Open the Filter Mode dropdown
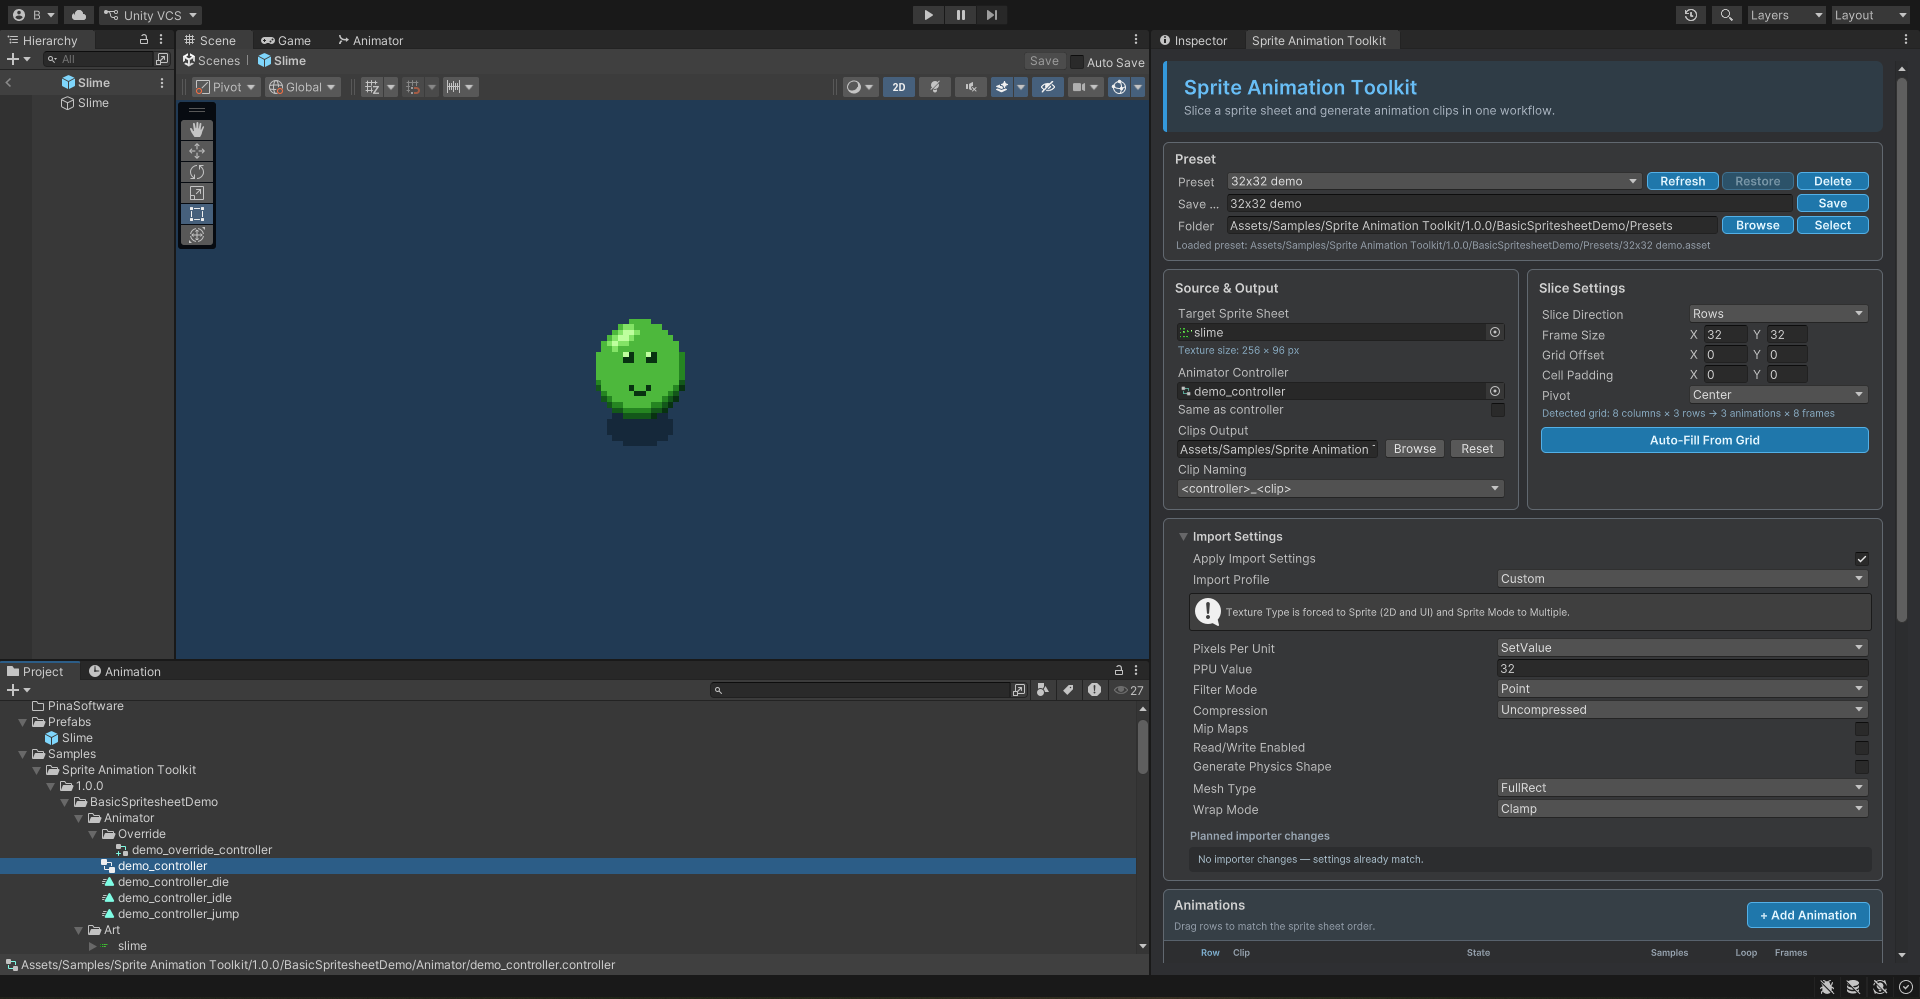 (x=1682, y=689)
